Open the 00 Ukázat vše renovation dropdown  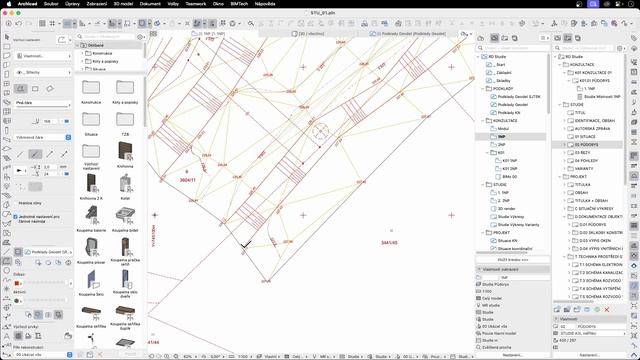43,355
